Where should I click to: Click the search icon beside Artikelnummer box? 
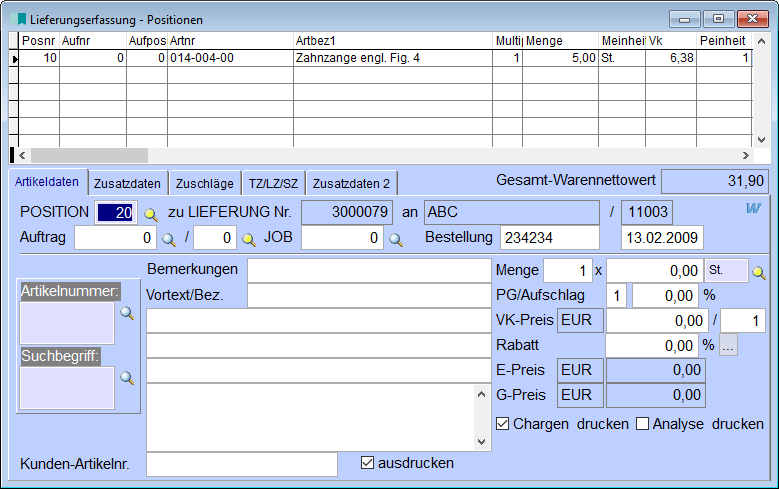(x=127, y=313)
